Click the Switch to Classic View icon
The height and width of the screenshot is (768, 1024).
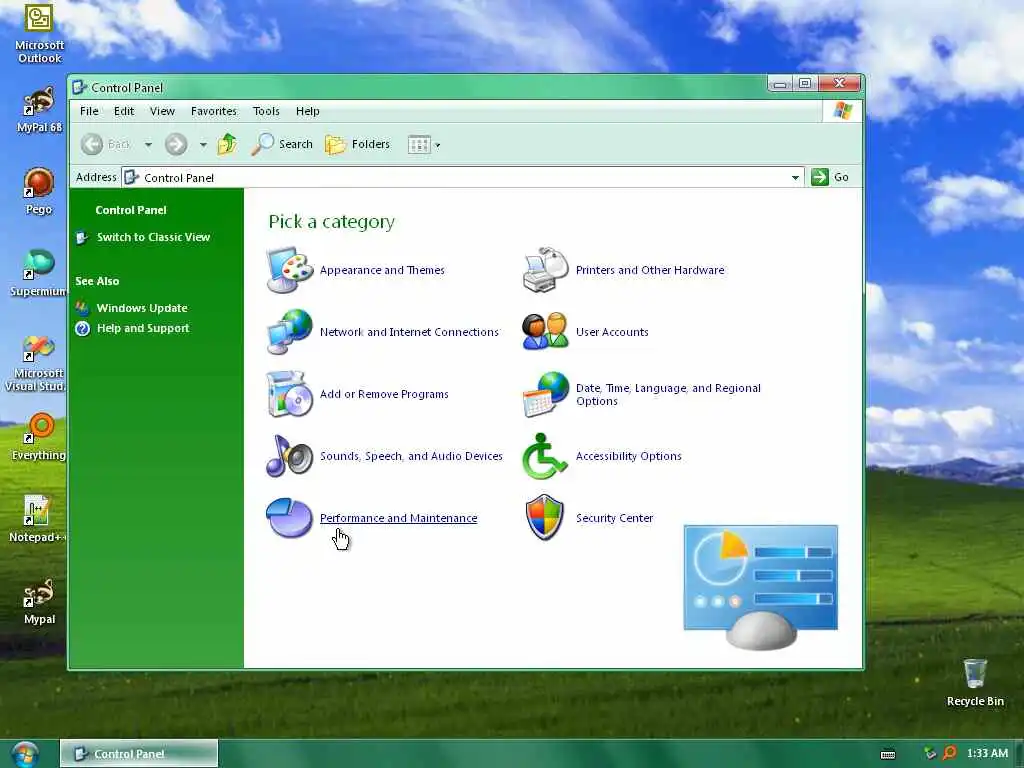(x=82, y=238)
